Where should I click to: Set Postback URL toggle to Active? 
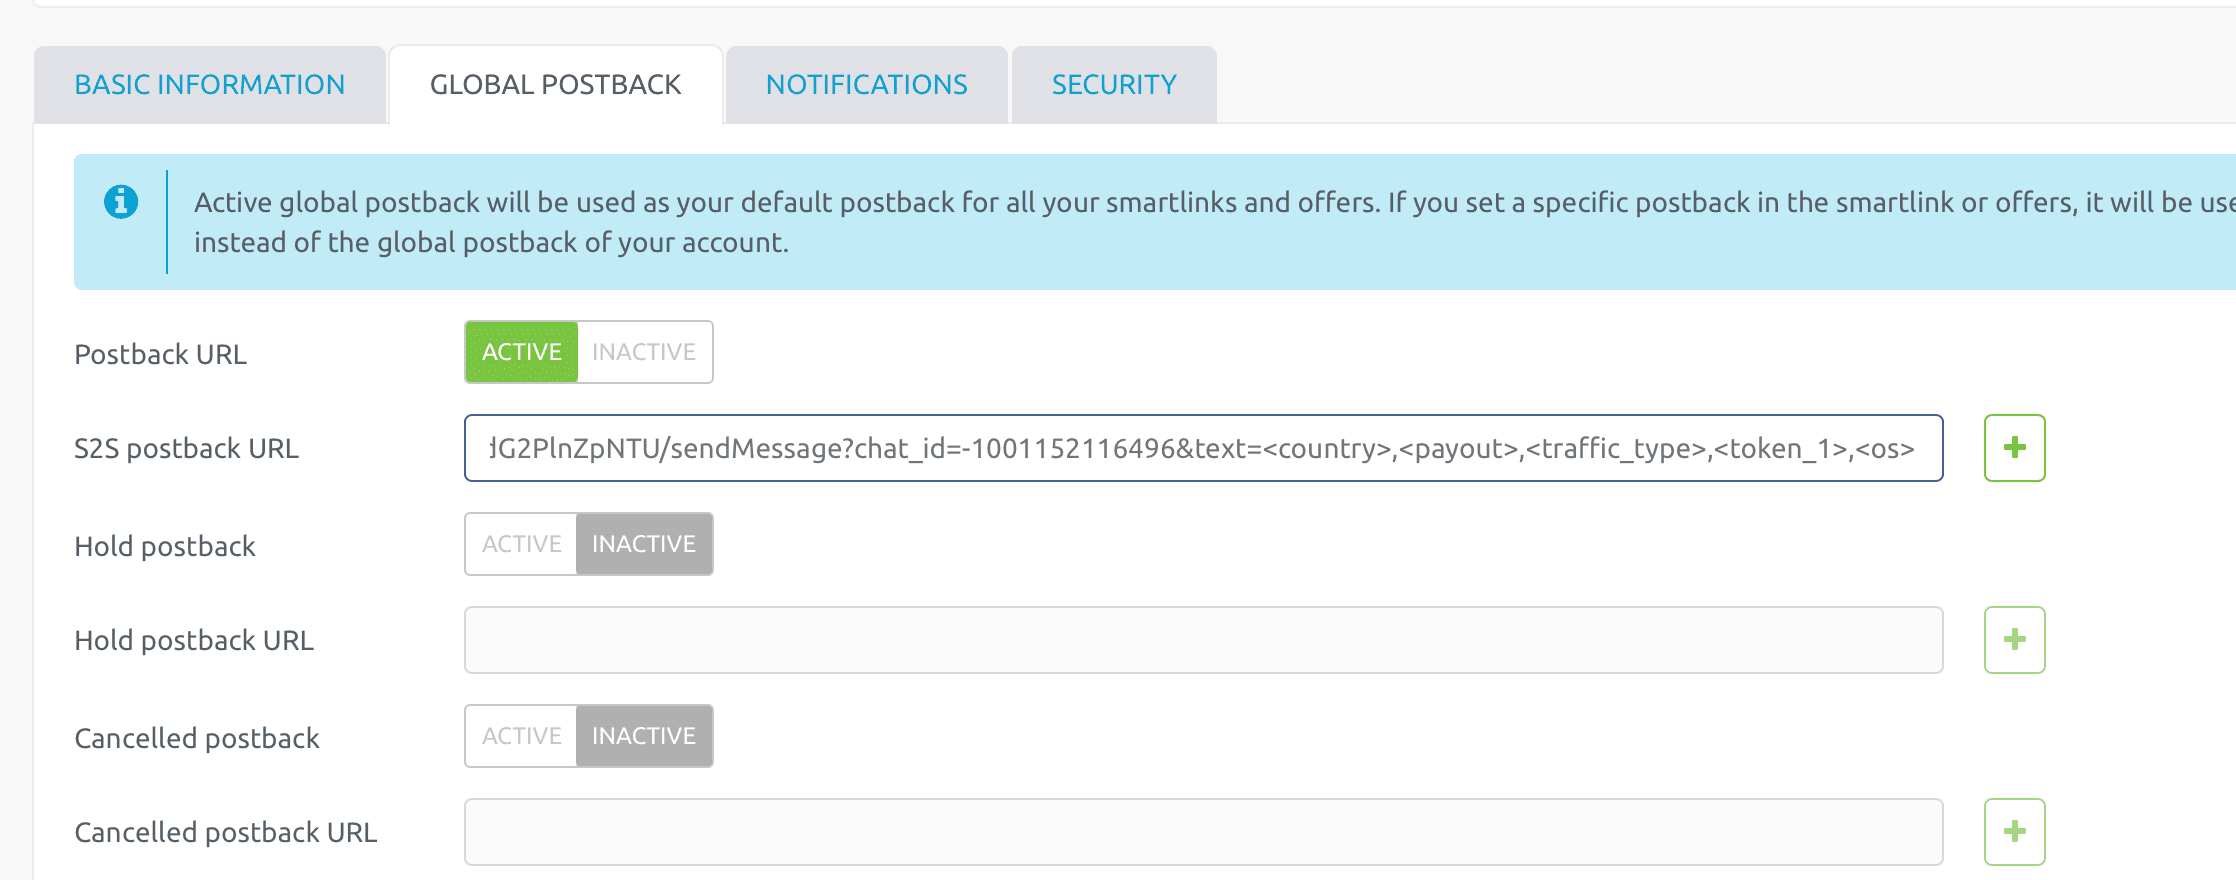(x=522, y=352)
